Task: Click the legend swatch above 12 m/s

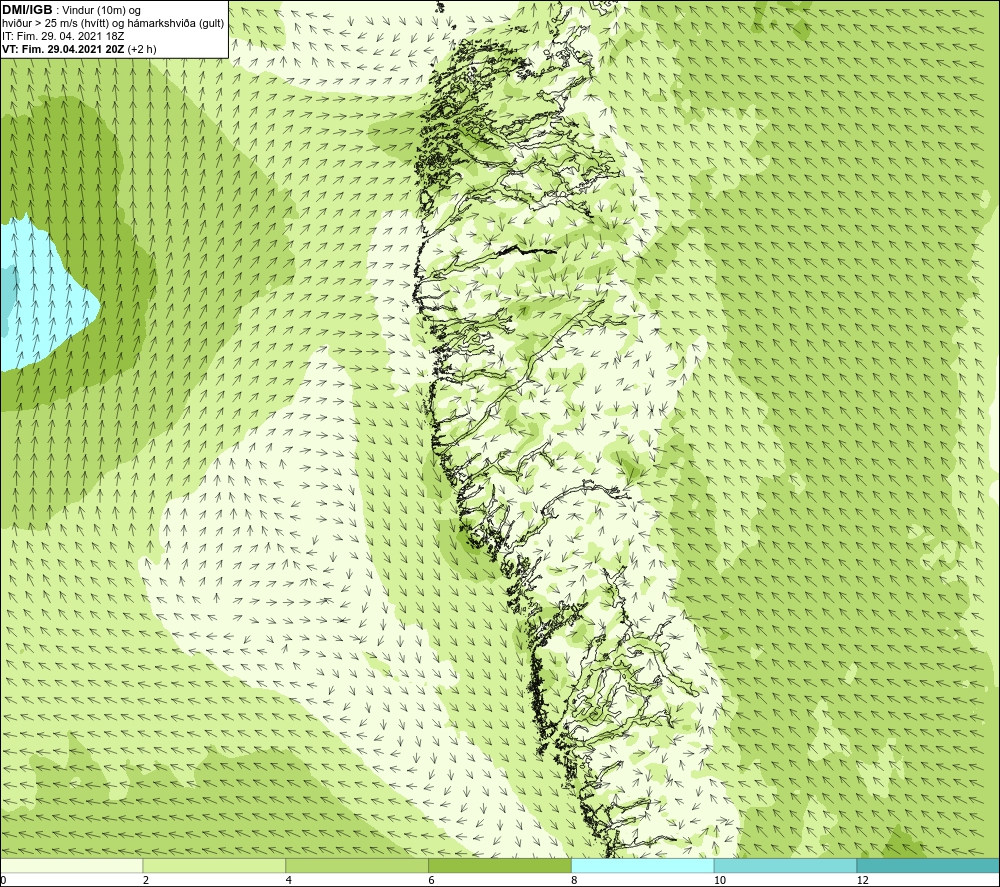Action: (928, 865)
